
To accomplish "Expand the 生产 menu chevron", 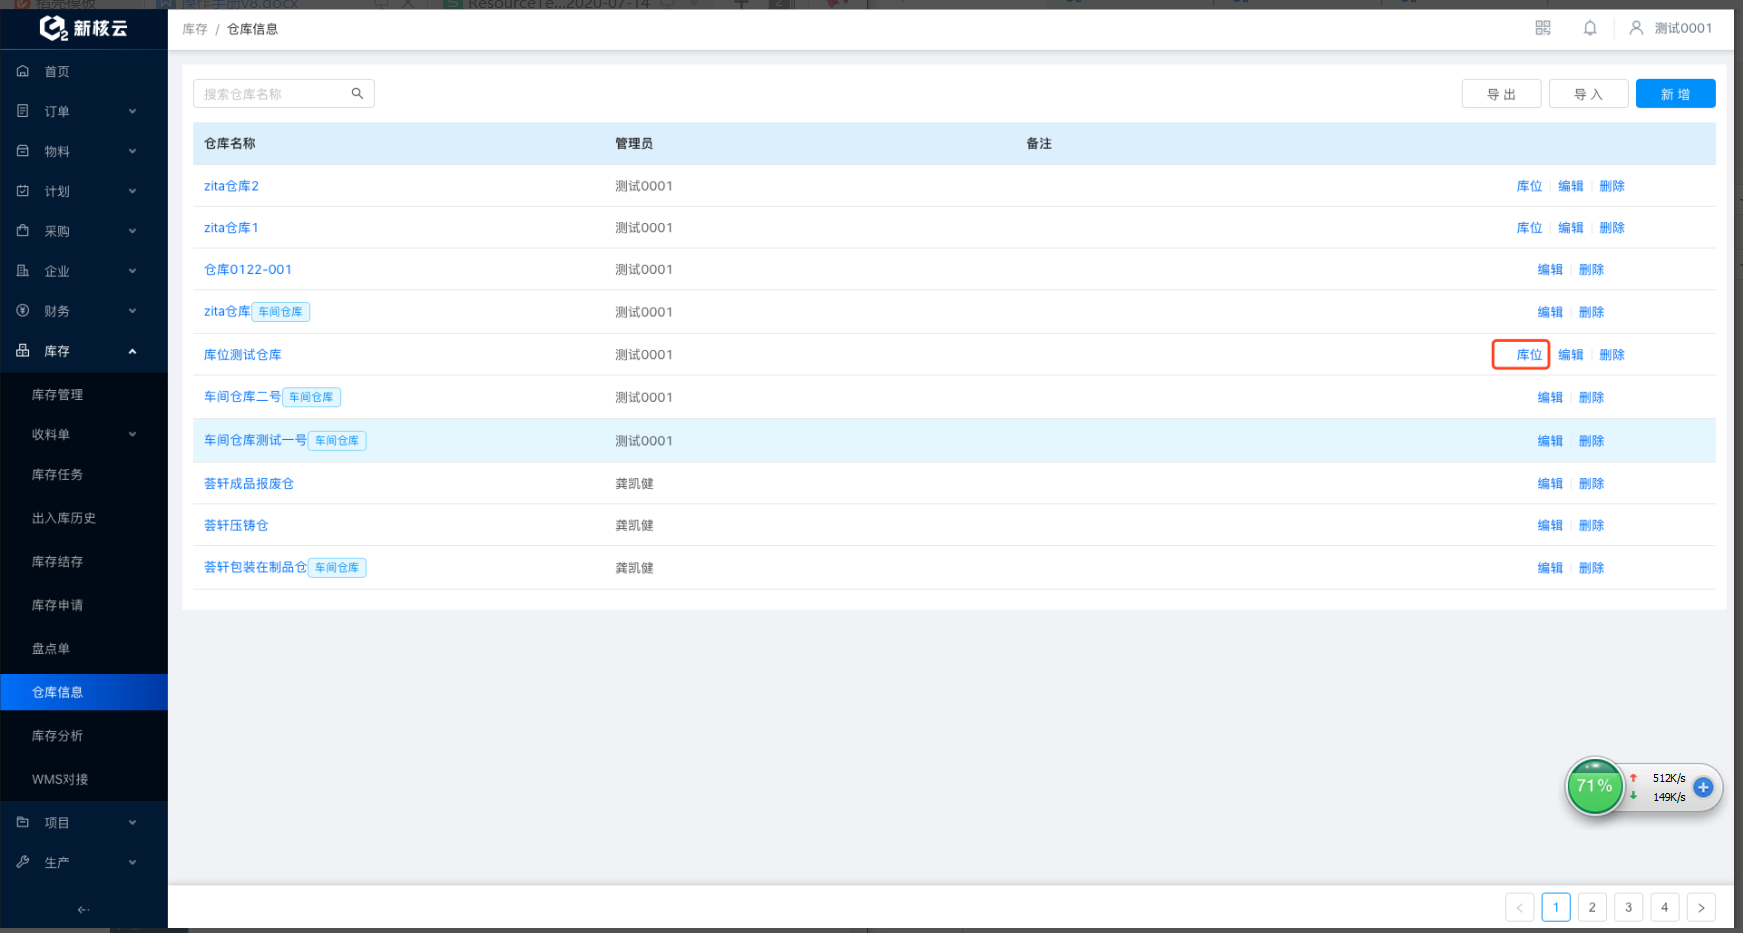I will click(x=132, y=862).
